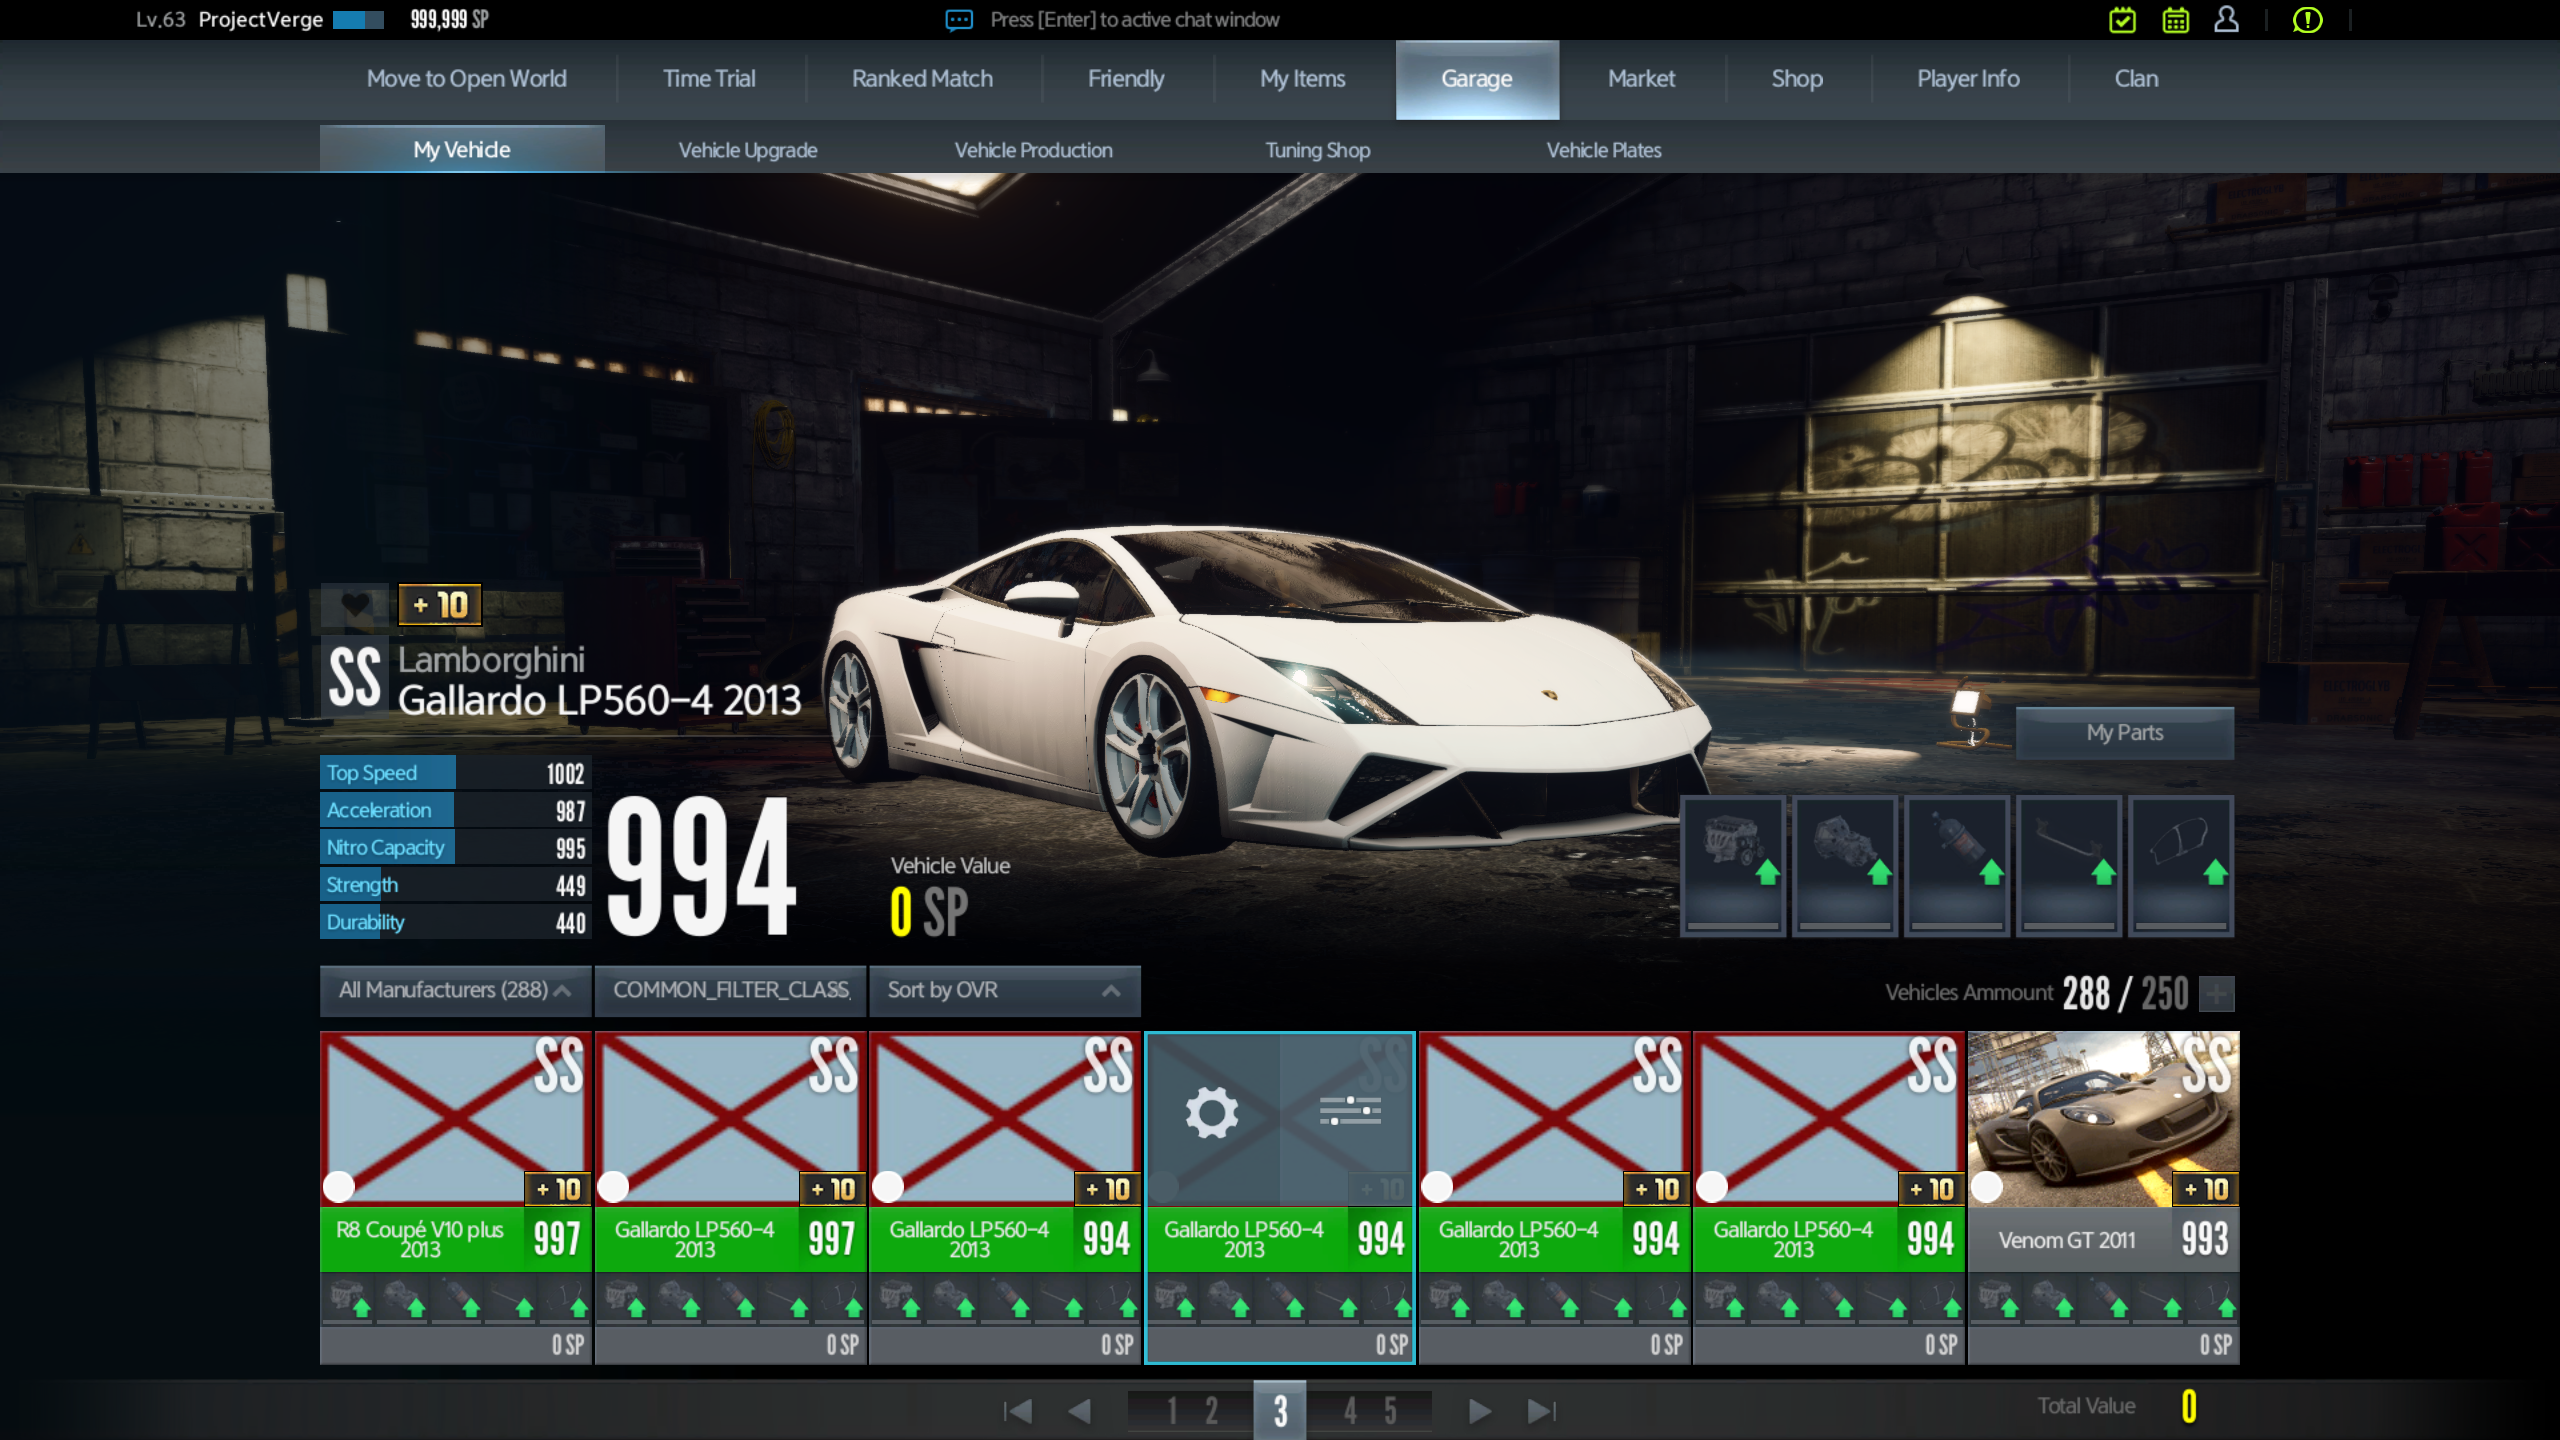Image resolution: width=2560 pixels, height=1440 pixels.
Task: Go to page 2
Action: [x=1212, y=1411]
